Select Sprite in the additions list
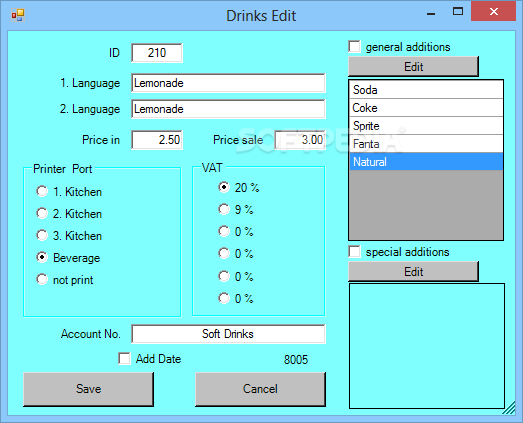523x423 pixels. (x=426, y=126)
